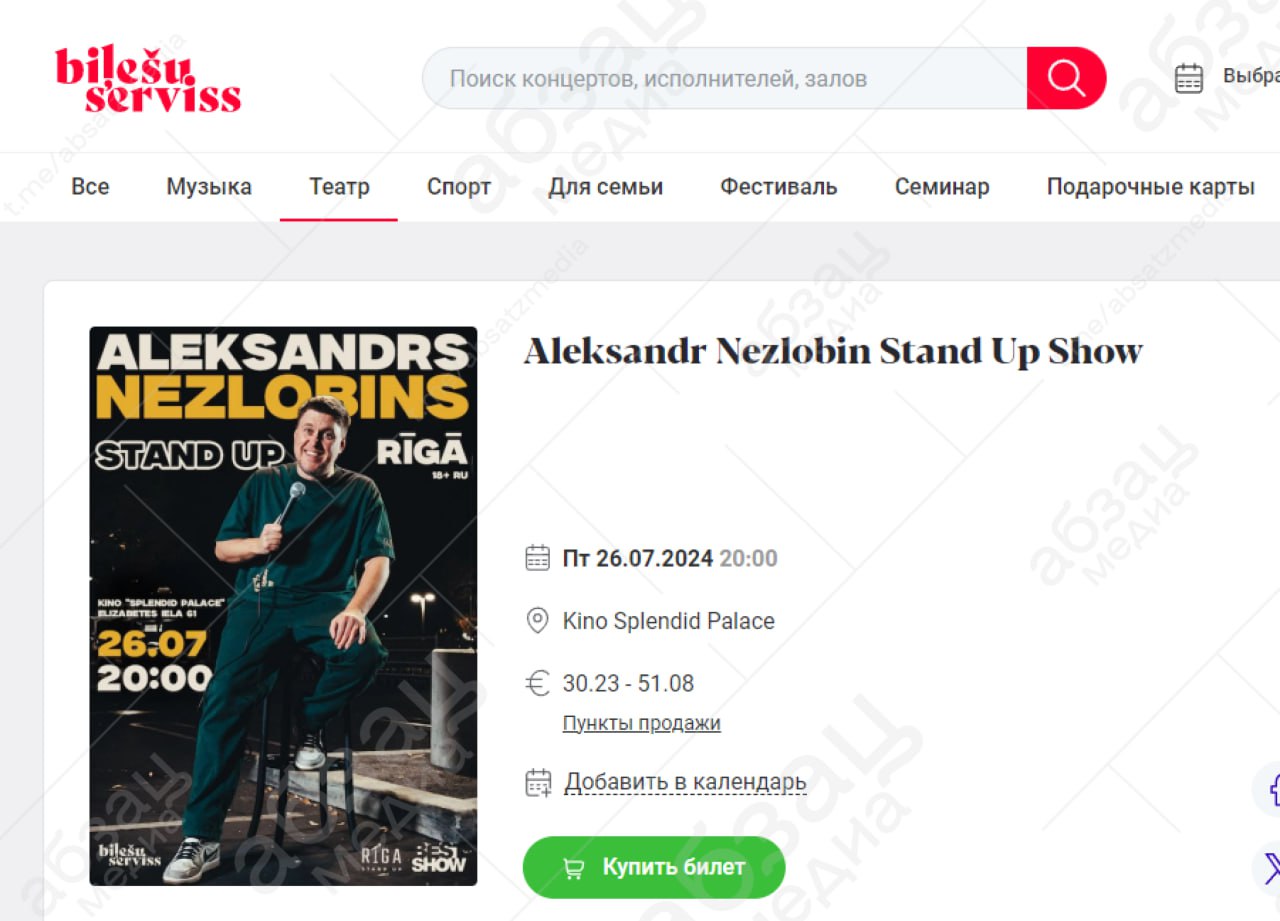Click the calendar icon beside event date

click(538, 558)
